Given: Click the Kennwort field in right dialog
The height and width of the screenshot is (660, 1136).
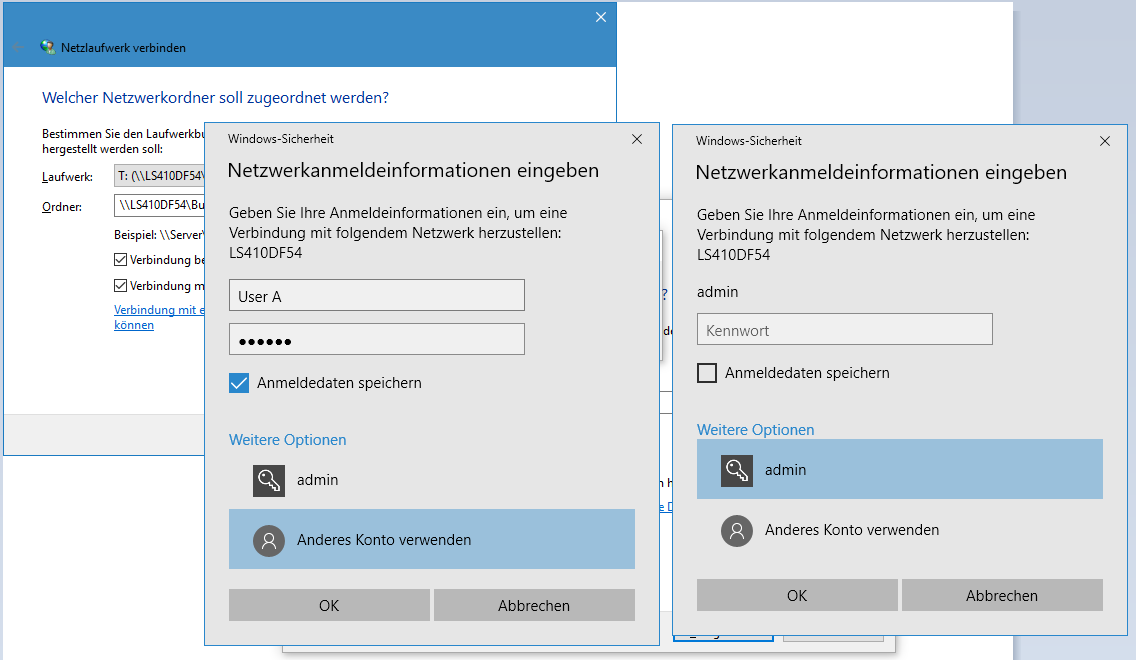Looking at the screenshot, I should pos(845,330).
